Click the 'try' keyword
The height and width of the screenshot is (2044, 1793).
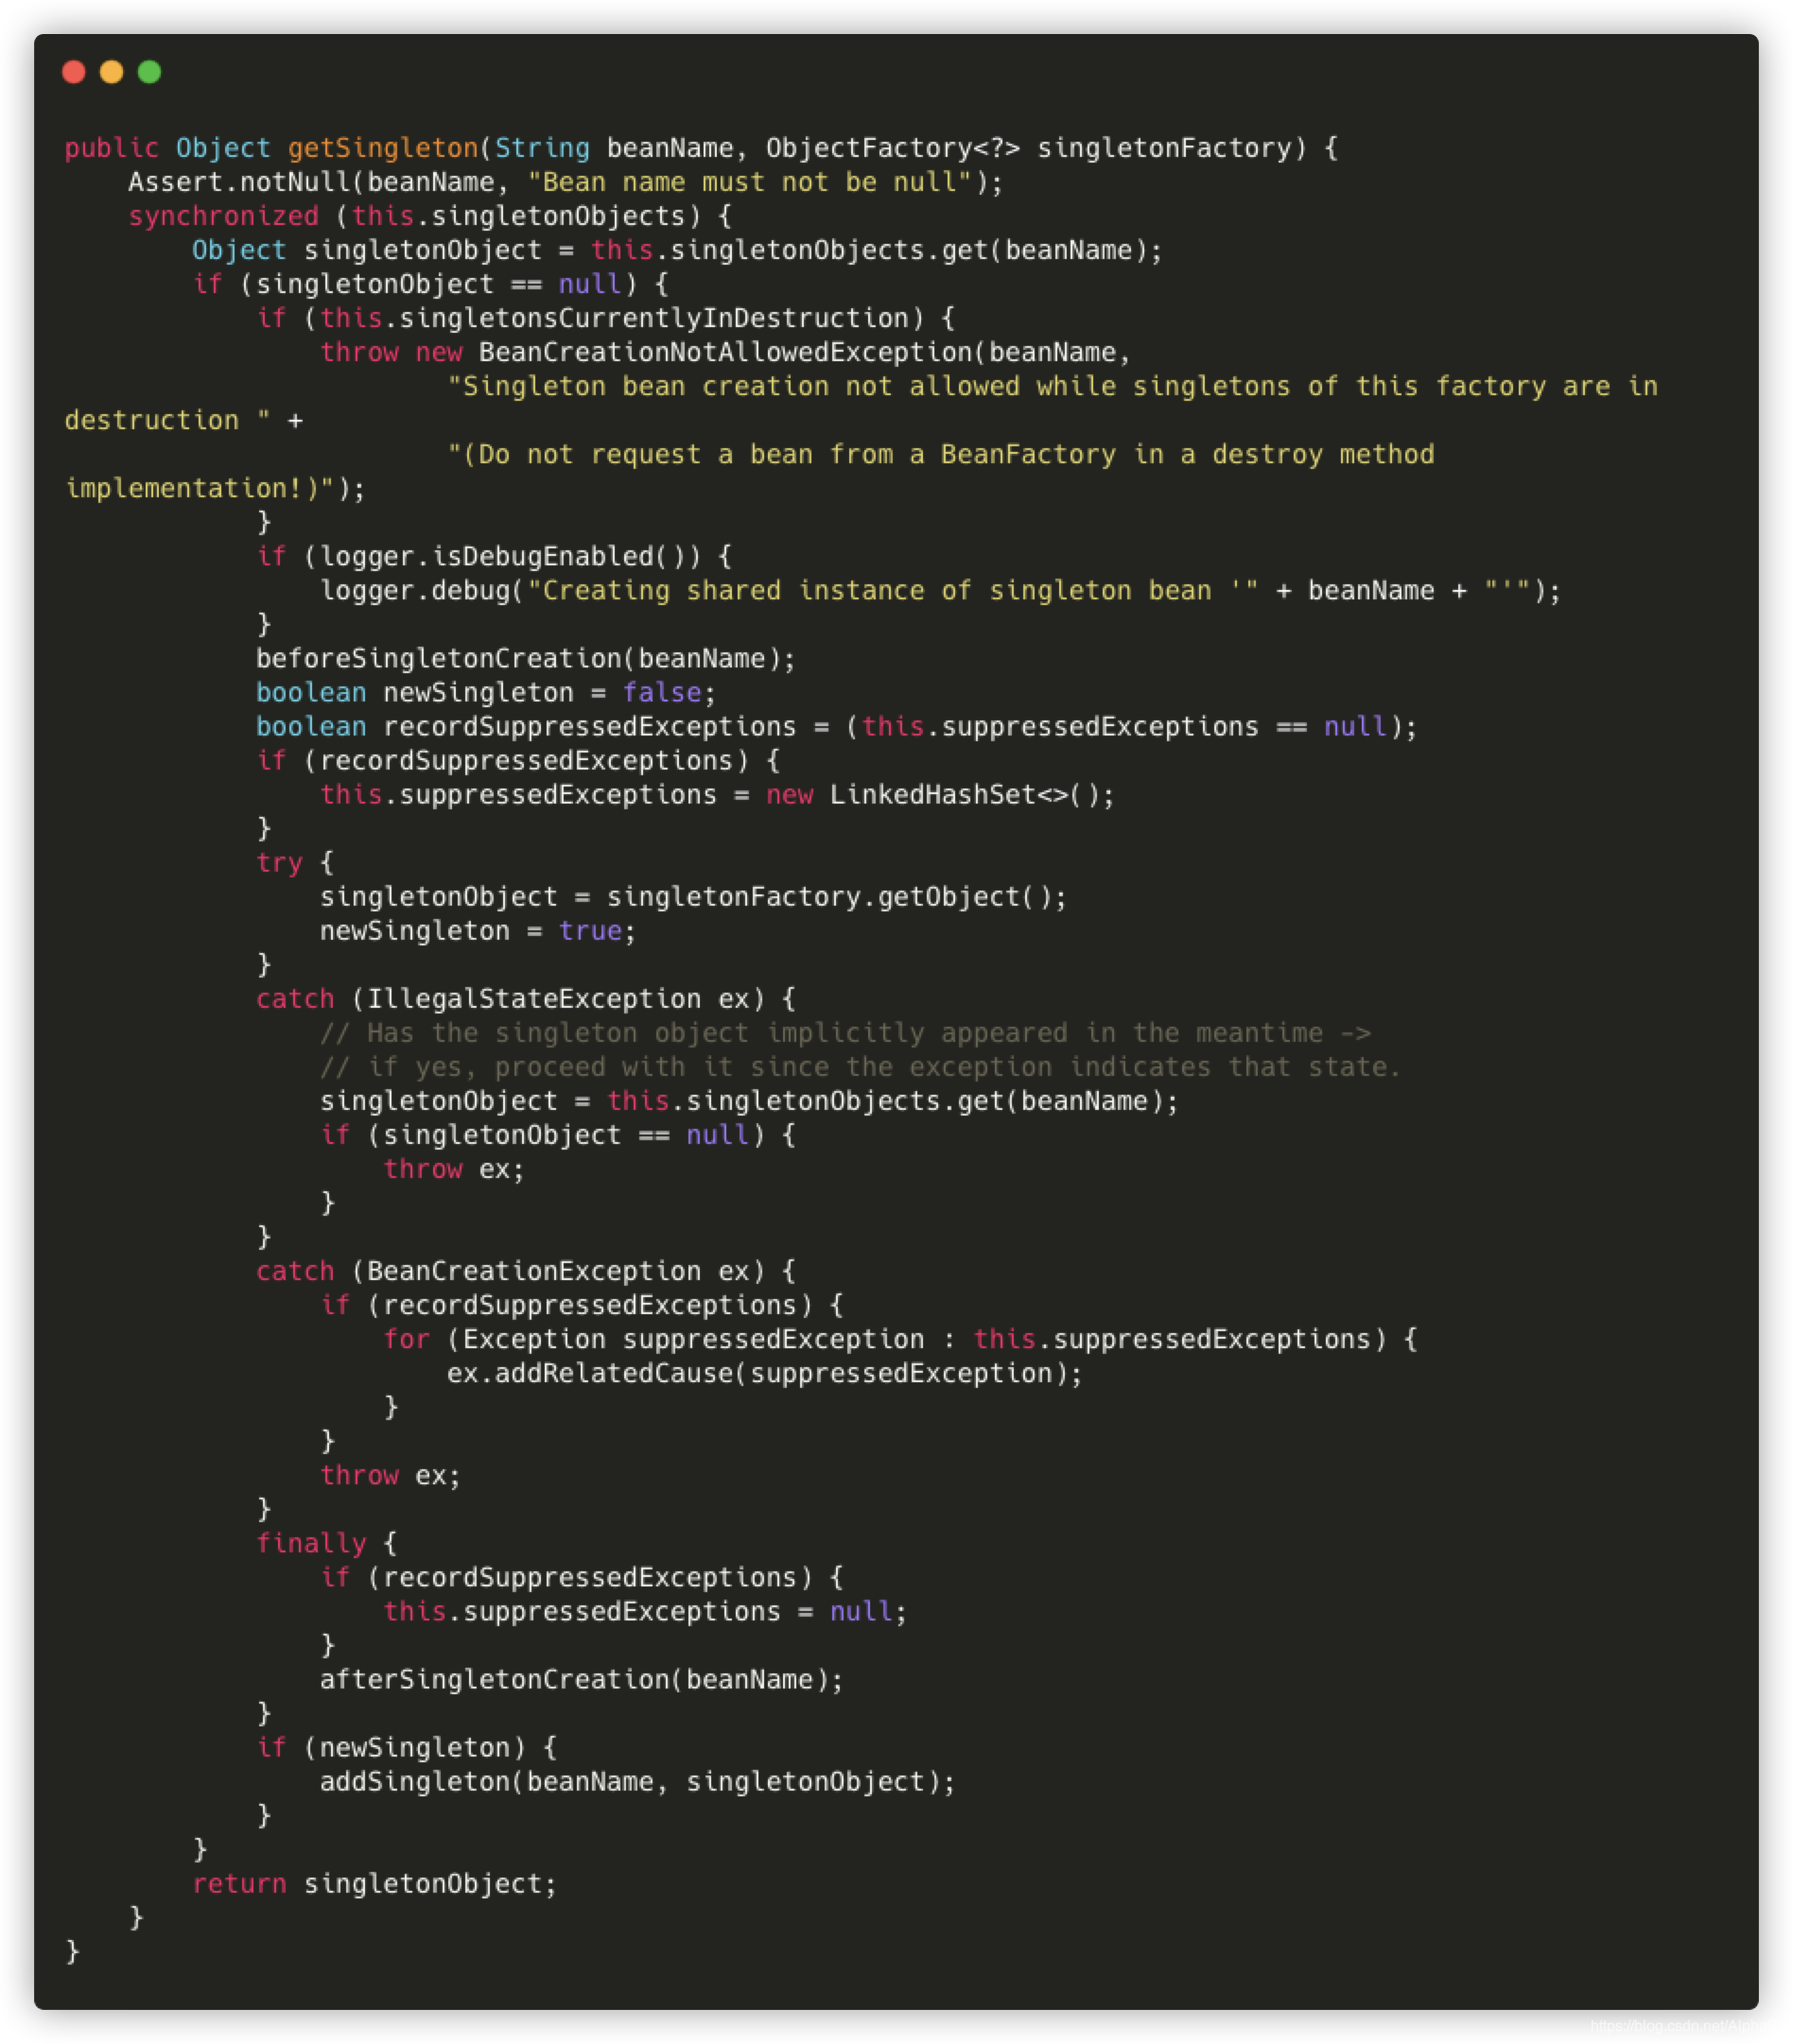click(x=279, y=862)
